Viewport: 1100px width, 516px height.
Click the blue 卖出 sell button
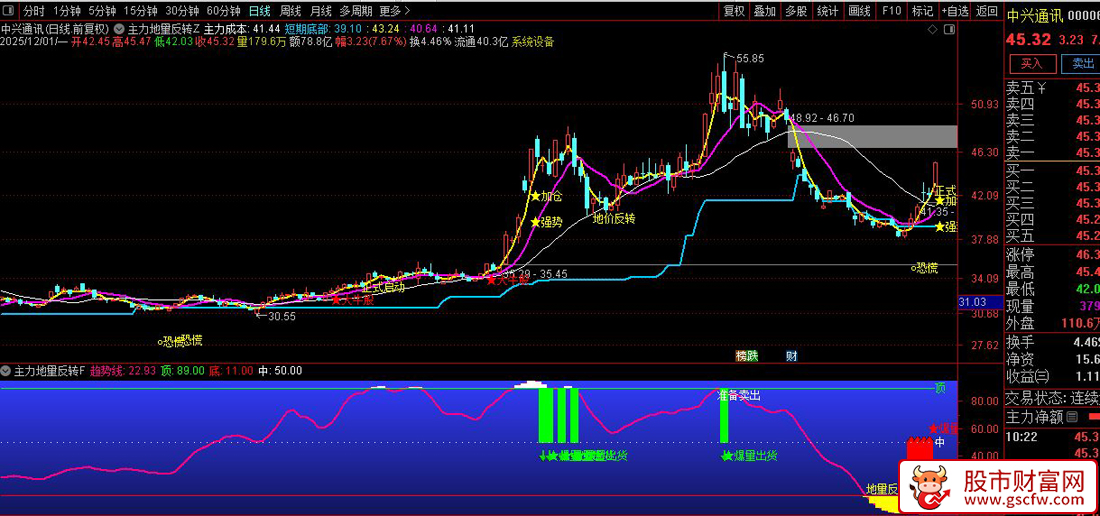pos(1081,64)
